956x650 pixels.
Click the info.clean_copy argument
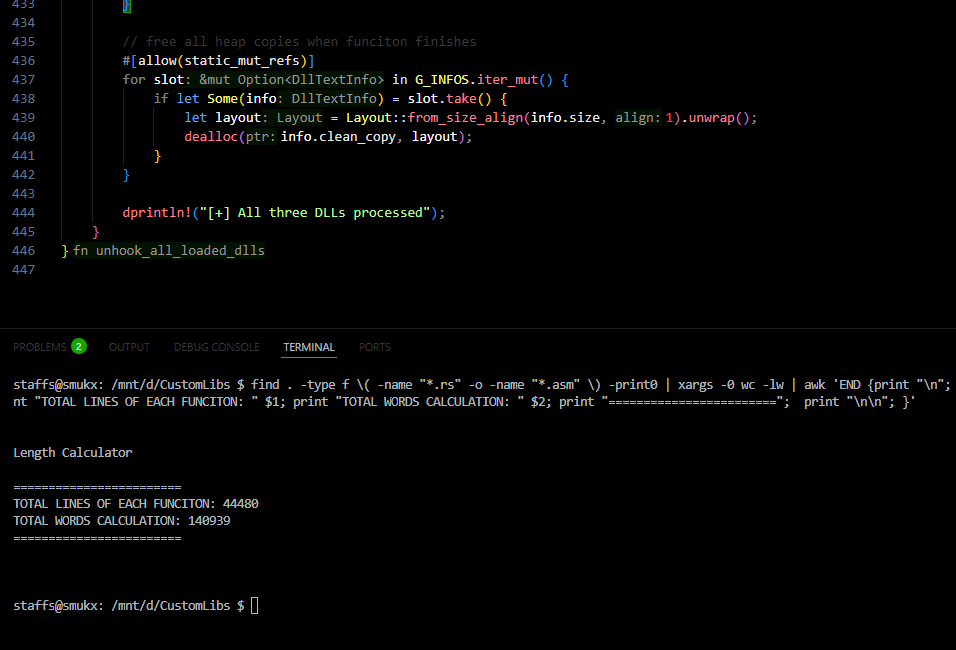338,137
